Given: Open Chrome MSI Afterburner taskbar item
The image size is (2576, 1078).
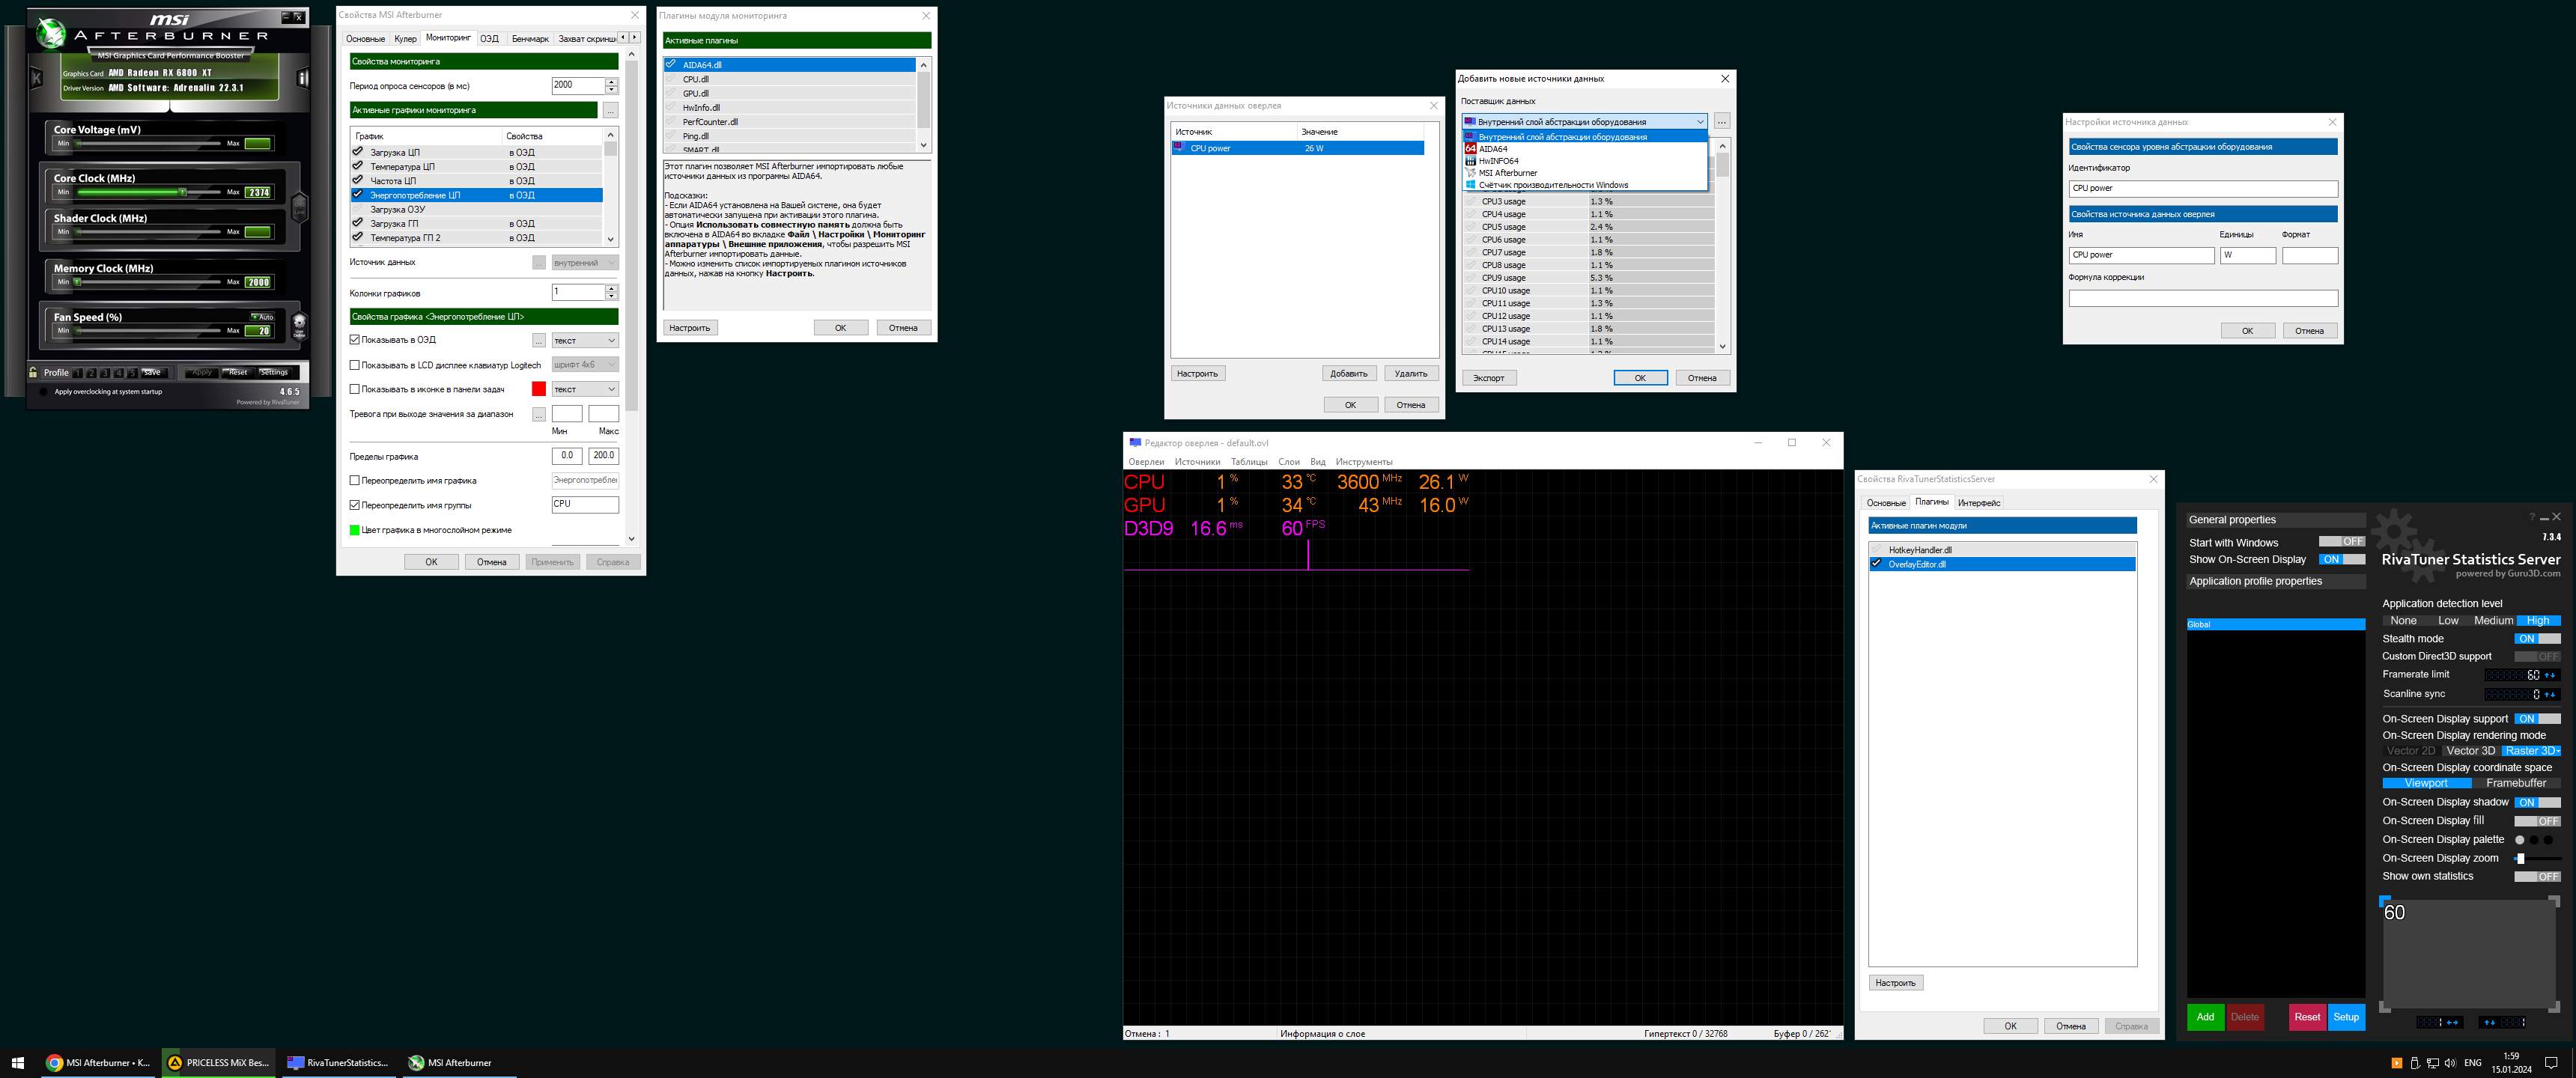Looking at the screenshot, I should pyautogui.click(x=98, y=1062).
